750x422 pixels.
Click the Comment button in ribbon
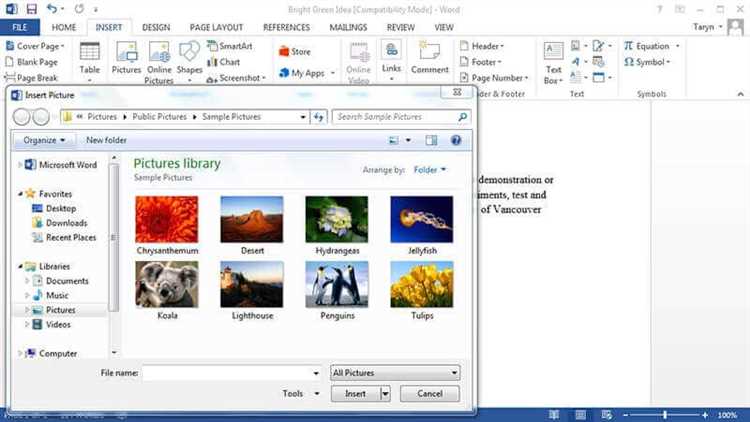pyautogui.click(x=429, y=58)
